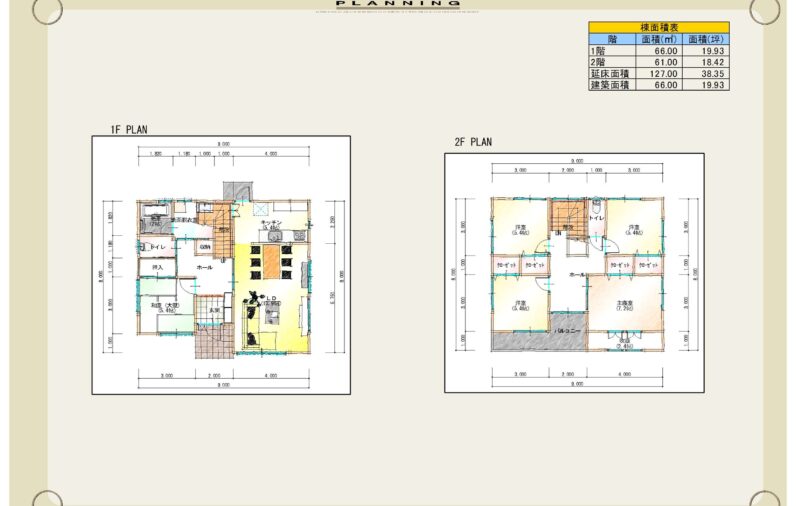Open the 1F floor plan drawing

click(221, 265)
